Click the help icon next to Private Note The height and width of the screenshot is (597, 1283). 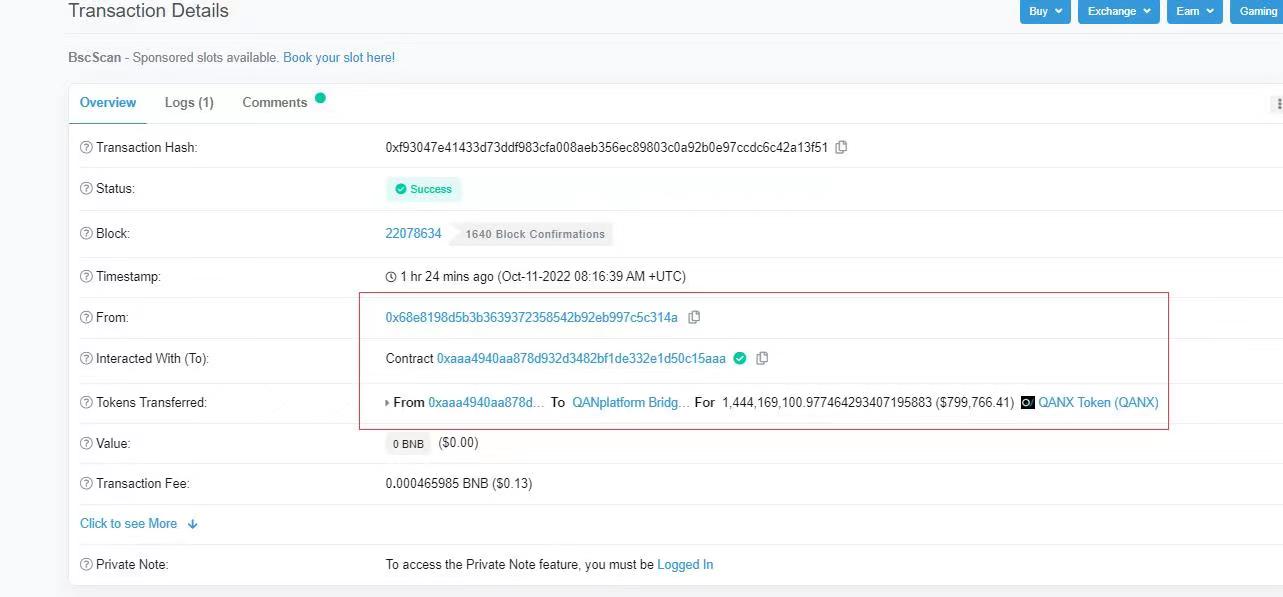[x=86, y=564]
